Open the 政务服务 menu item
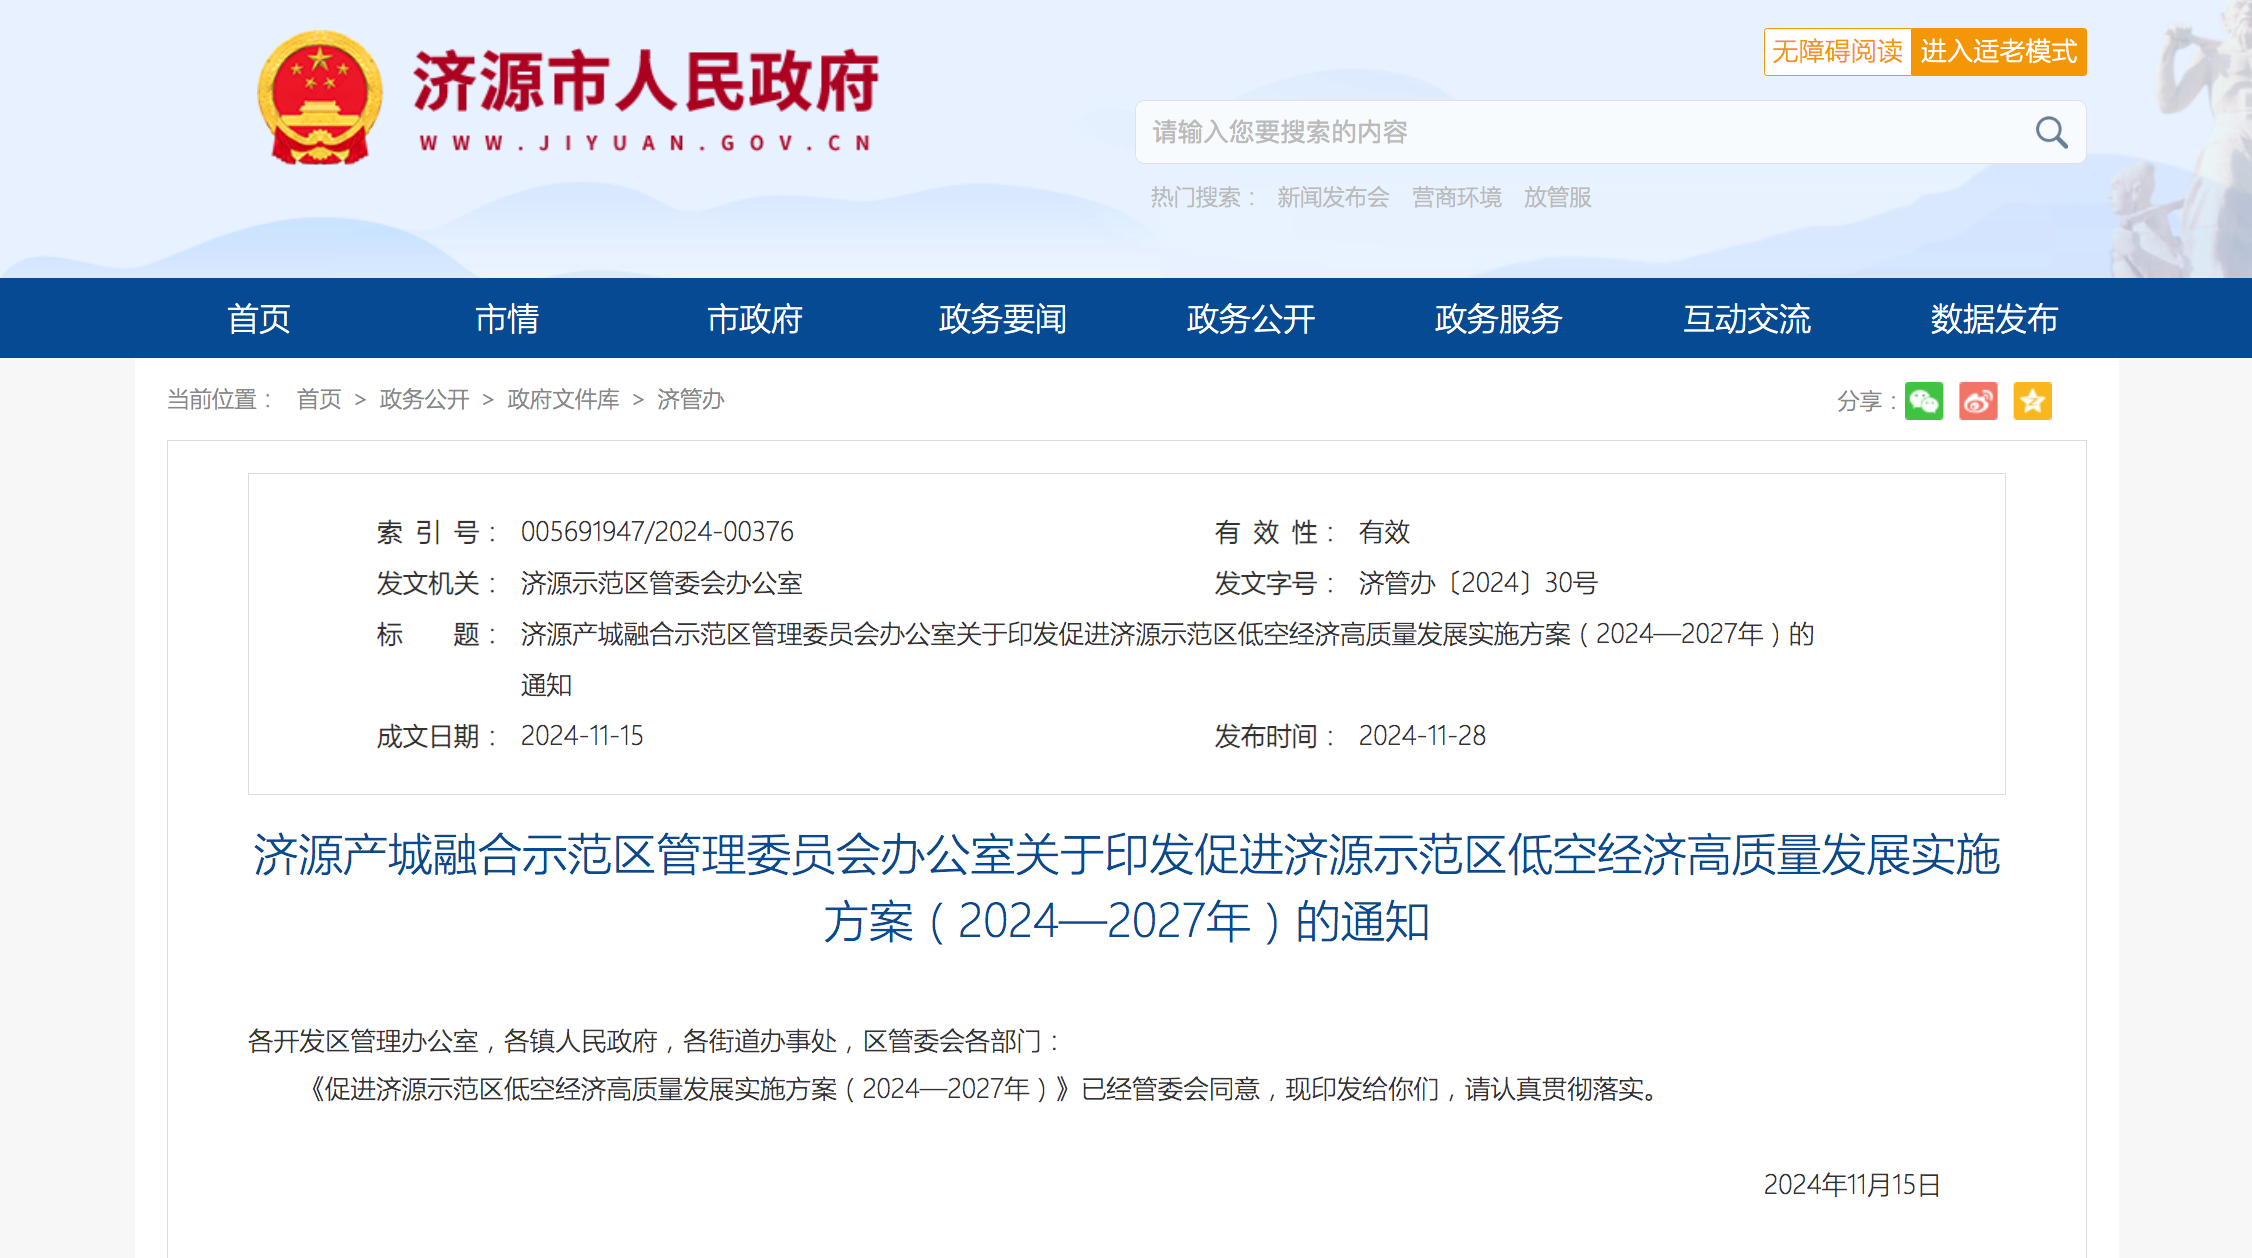 pos(1497,318)
